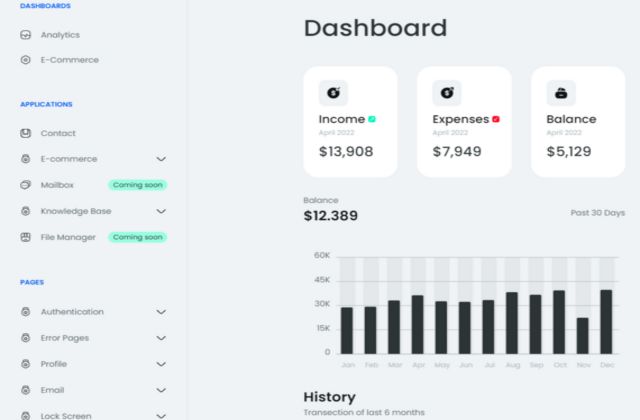Click the Balance card wallet icon
Viewport: 640px width, 420px height.
pos(560,93)
